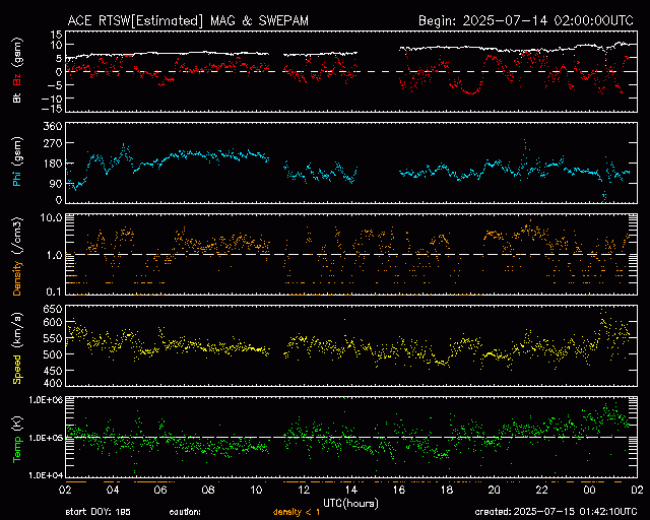Image resolution: width=650 pixels, height=520 pixels.
Task: Click the 'UTC(hours)' x-axis title
Action: 351,503
